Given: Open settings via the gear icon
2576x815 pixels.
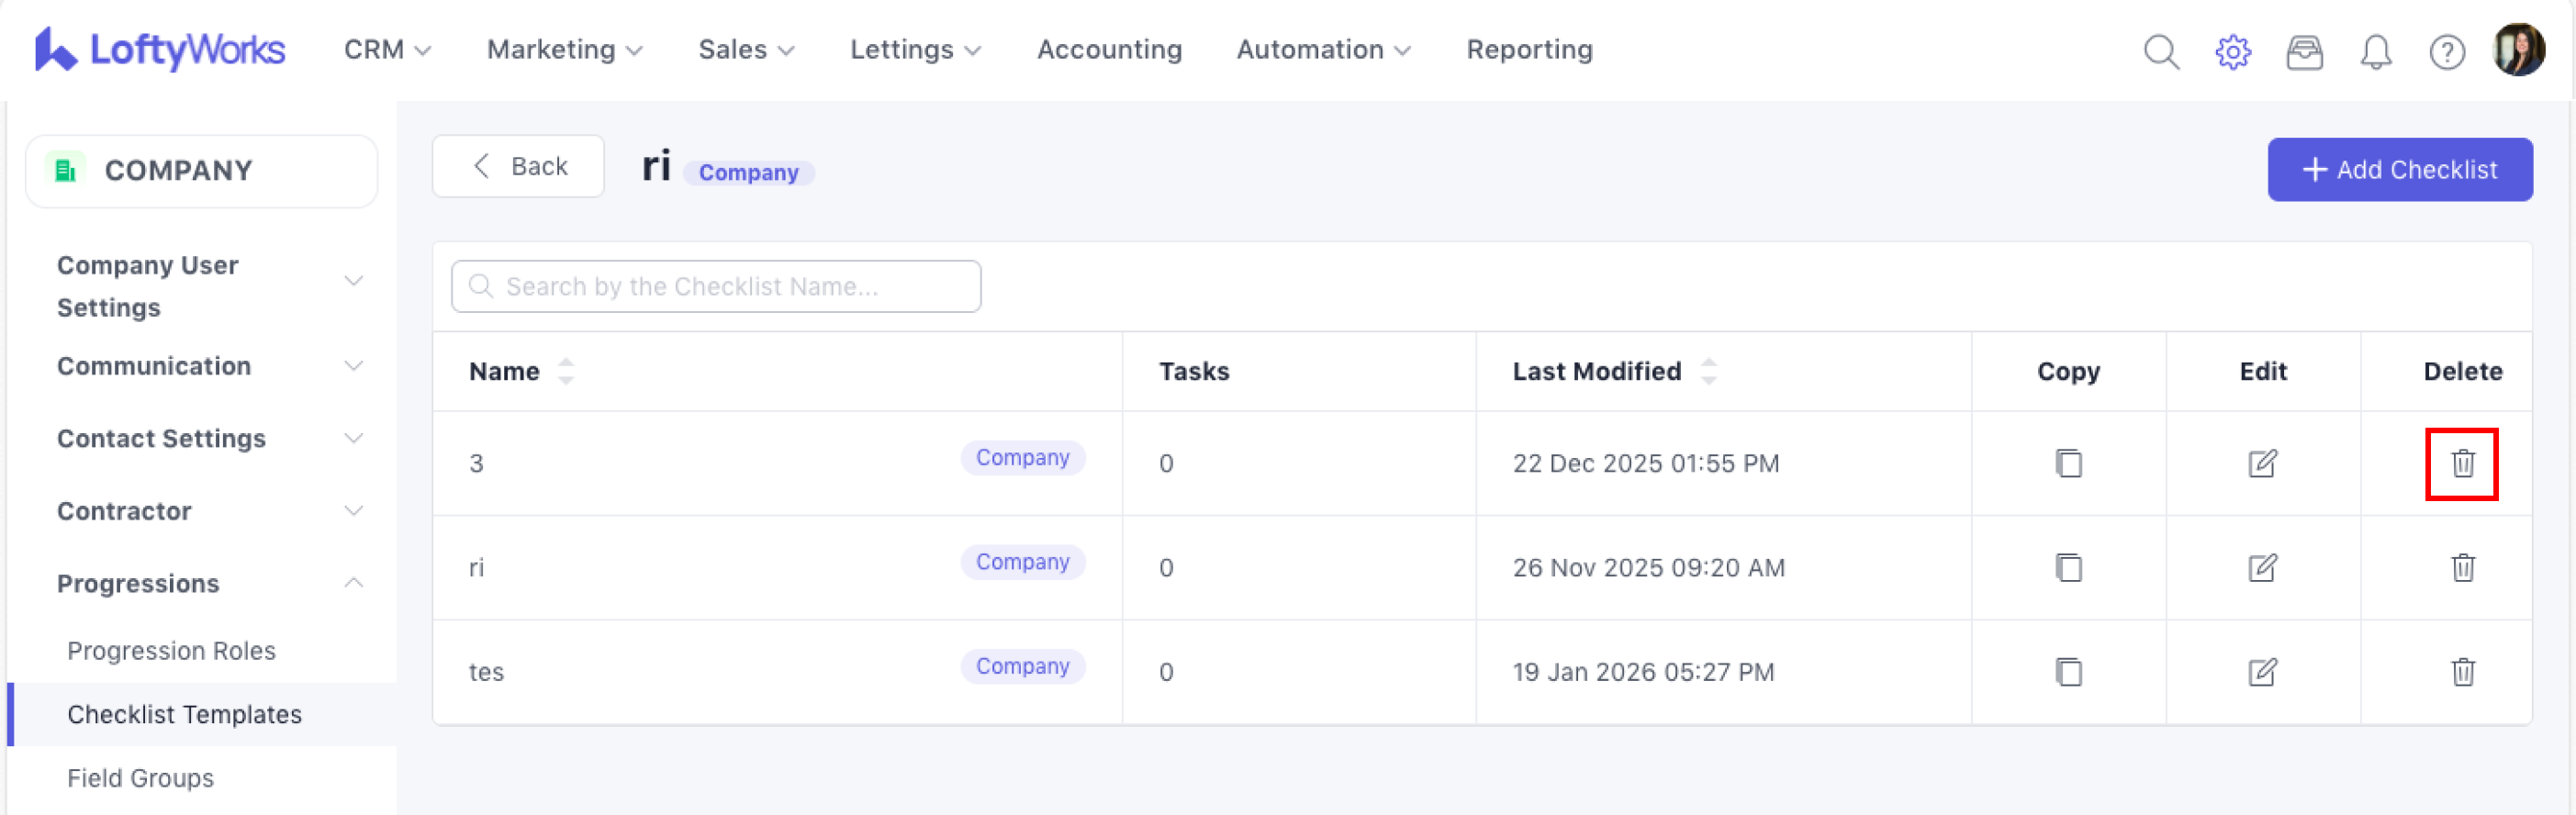Looking at the screenshot, I should [2232, 51].
